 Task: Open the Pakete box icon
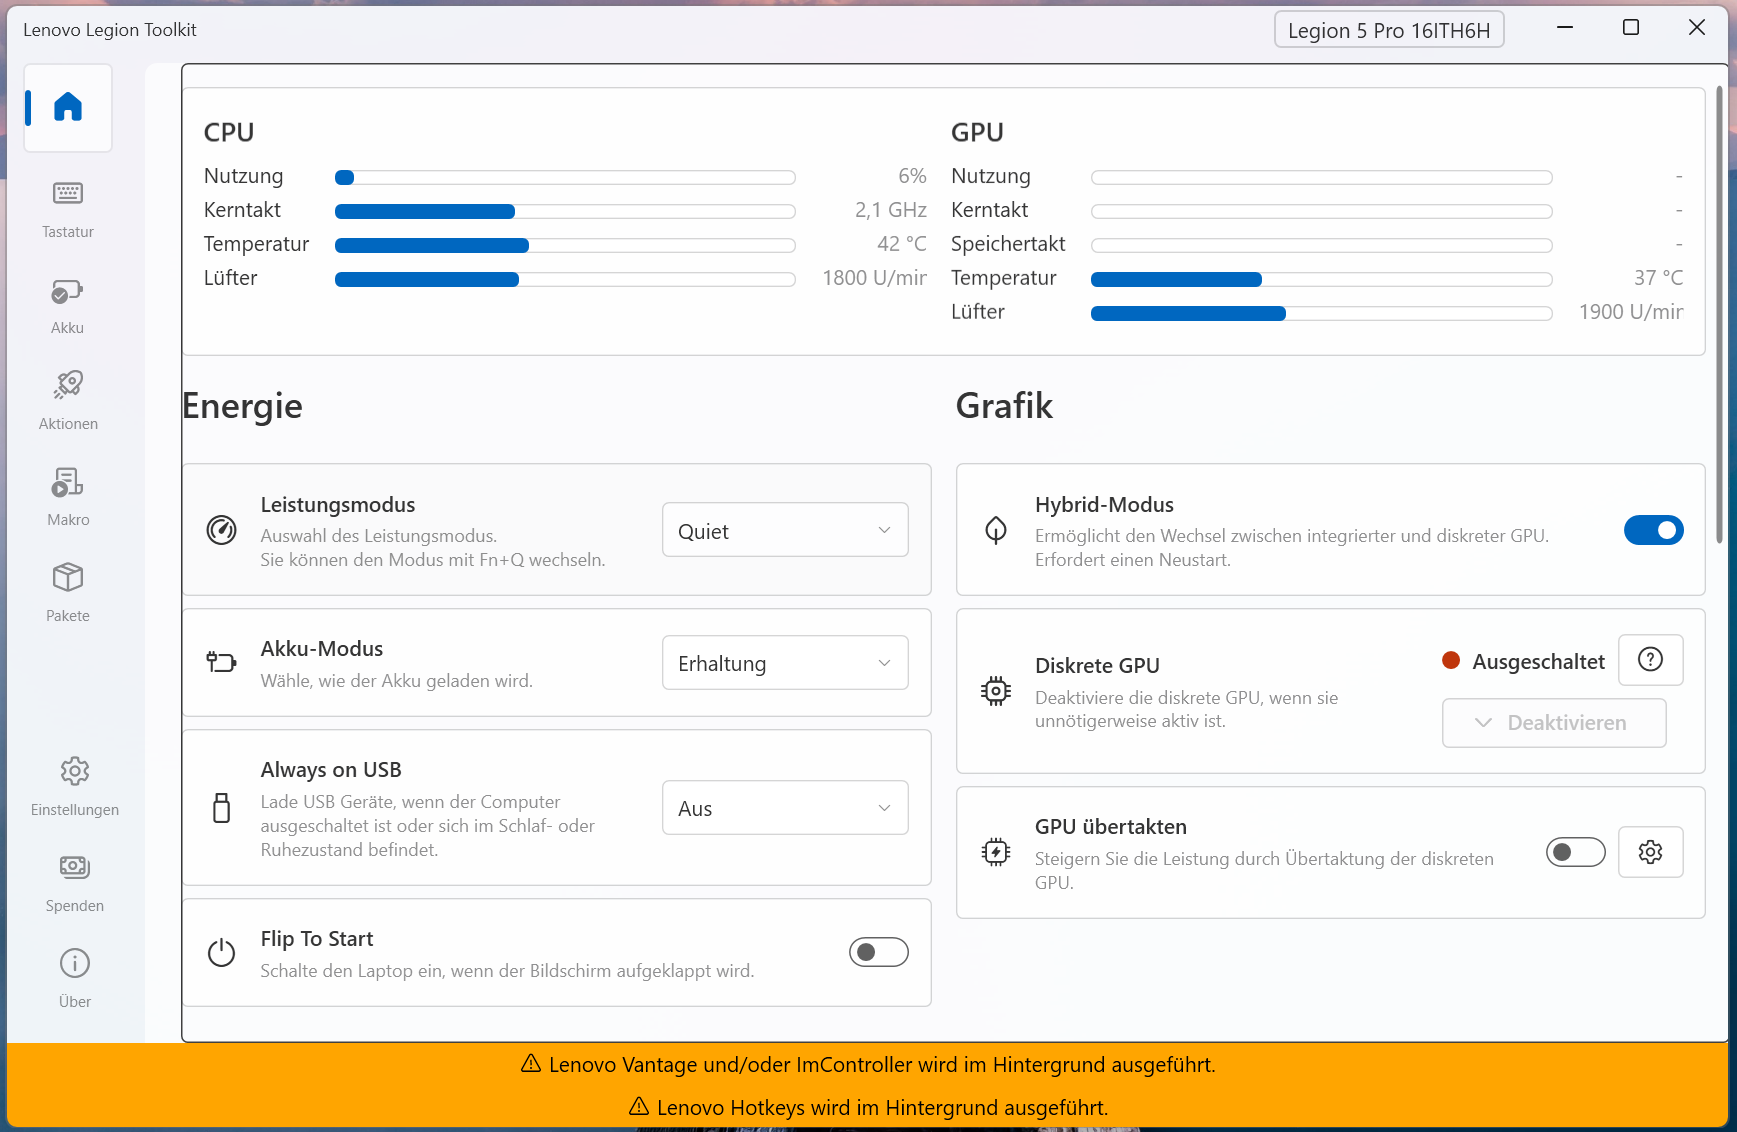[x=68, y=577]
